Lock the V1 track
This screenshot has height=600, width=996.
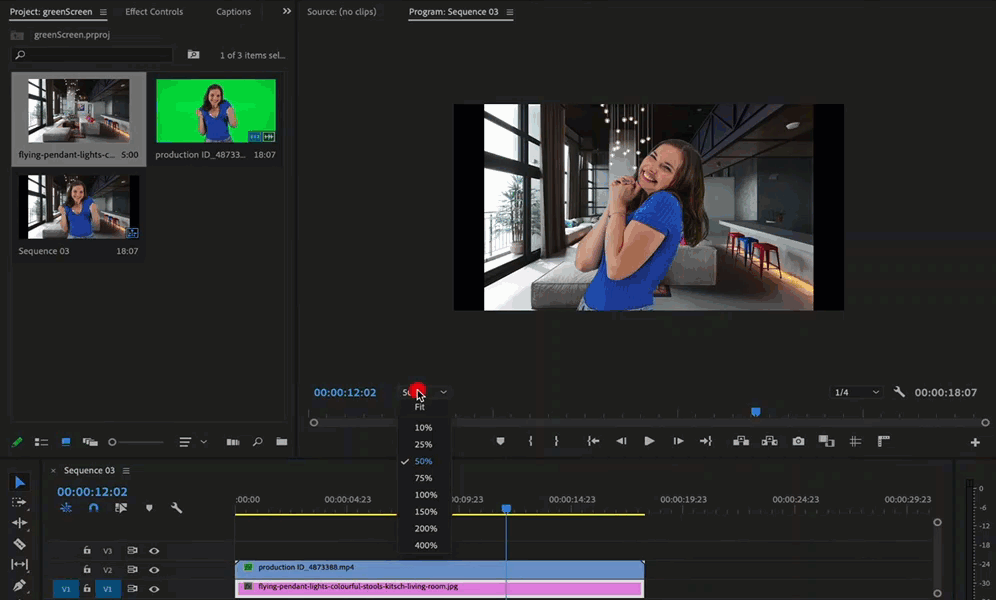coord(86,589)
